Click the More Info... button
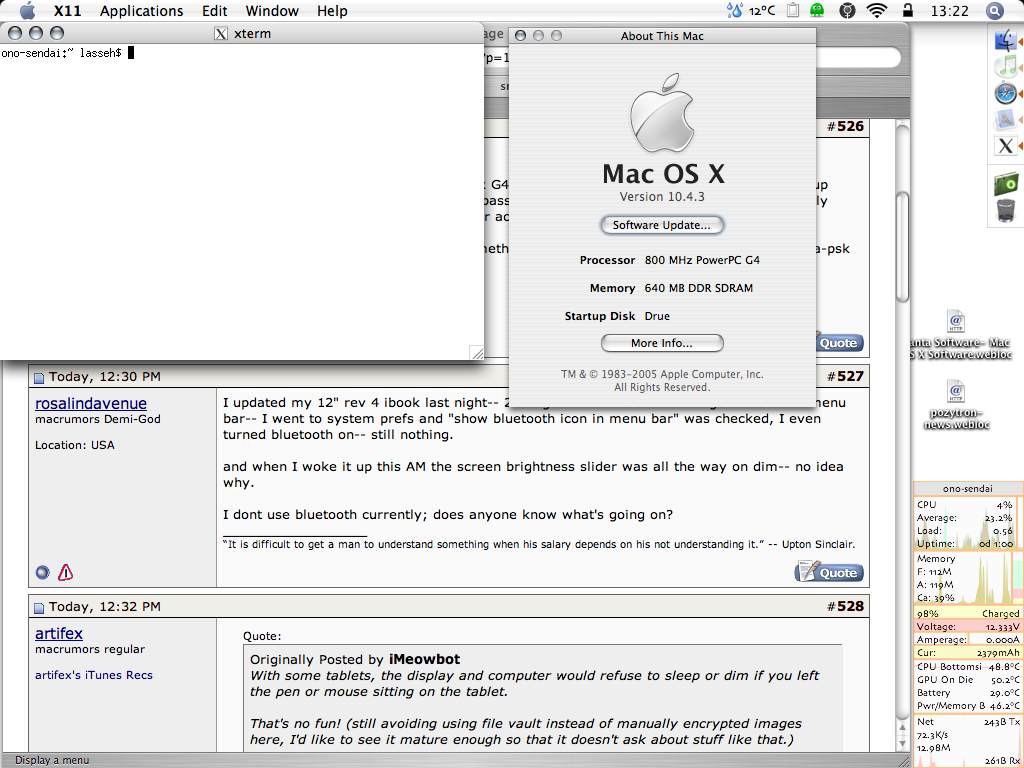Screen dimensions: 1024x768 662,343
